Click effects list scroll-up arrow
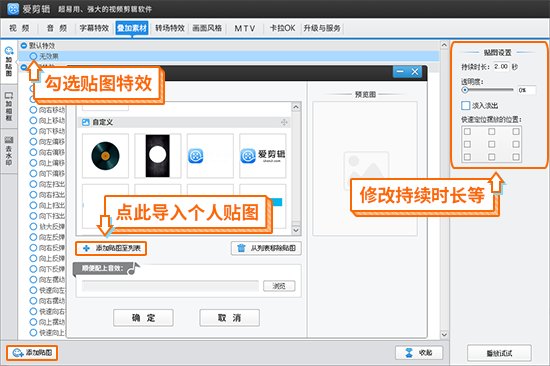The image size is (550, 366). pos(444,45)
